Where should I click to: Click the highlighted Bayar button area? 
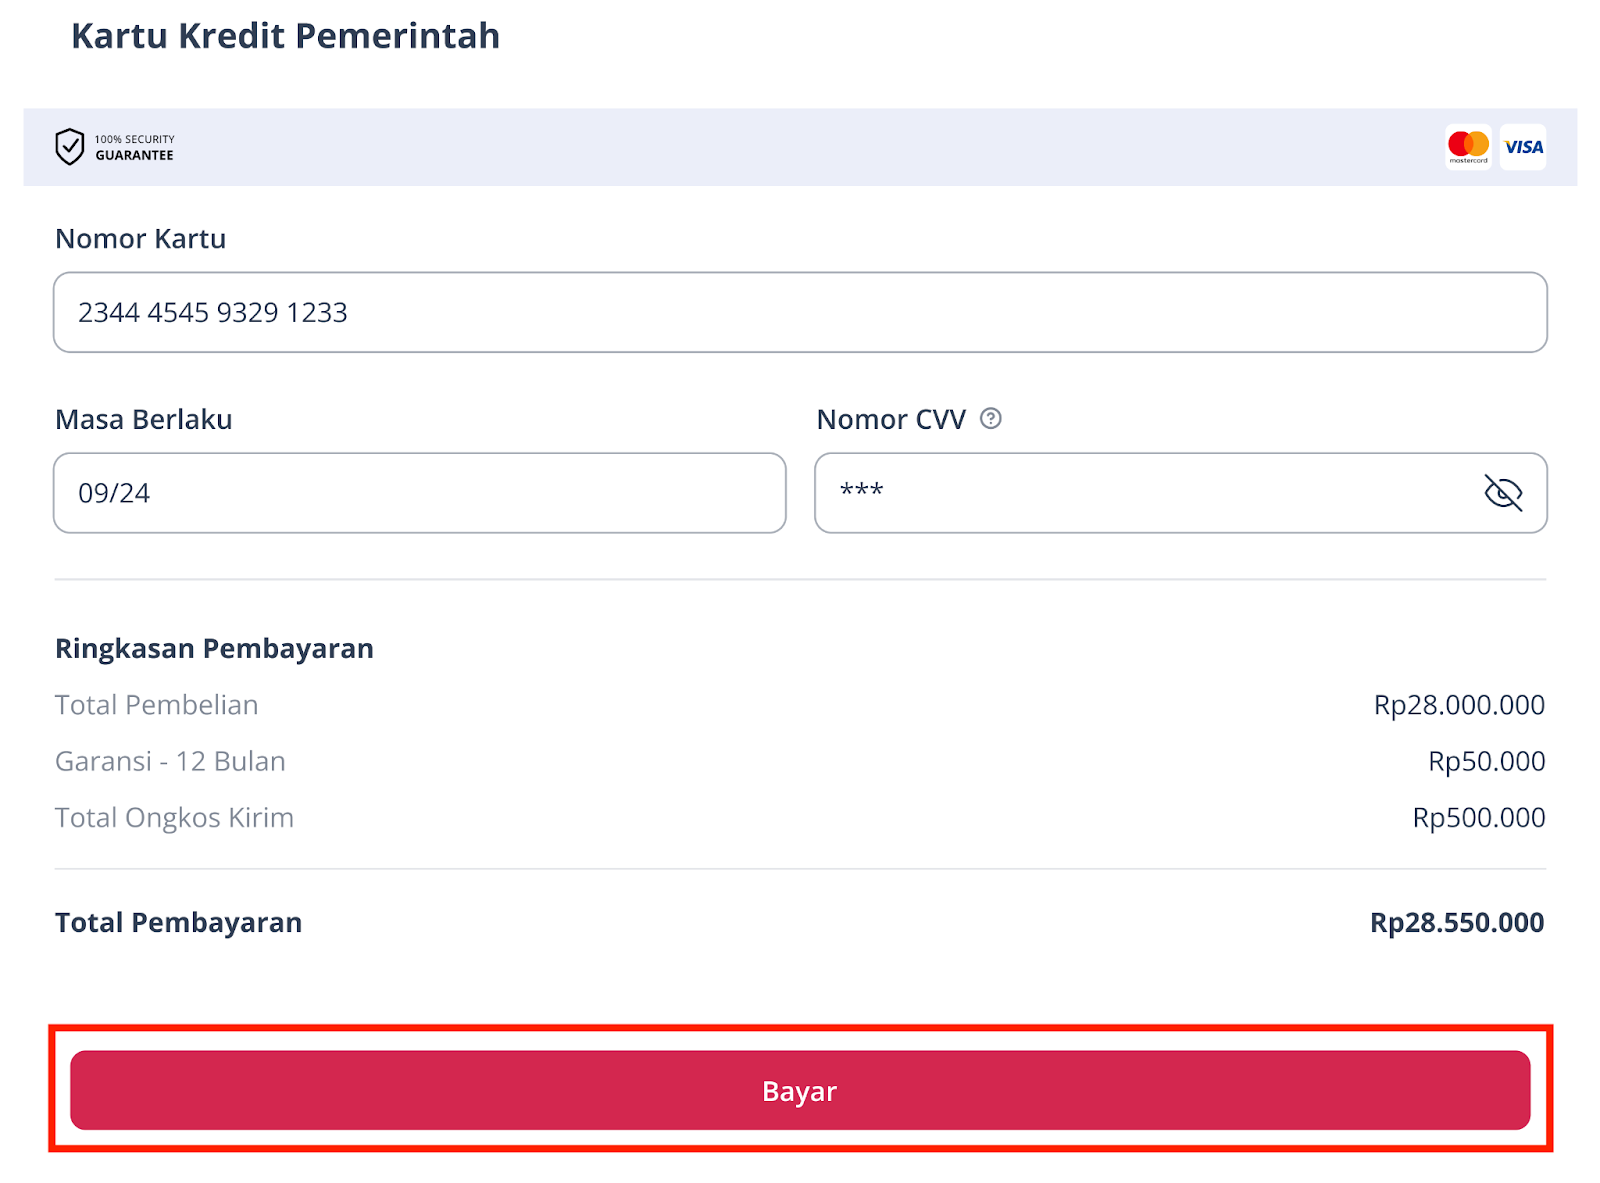point(800,1091)
